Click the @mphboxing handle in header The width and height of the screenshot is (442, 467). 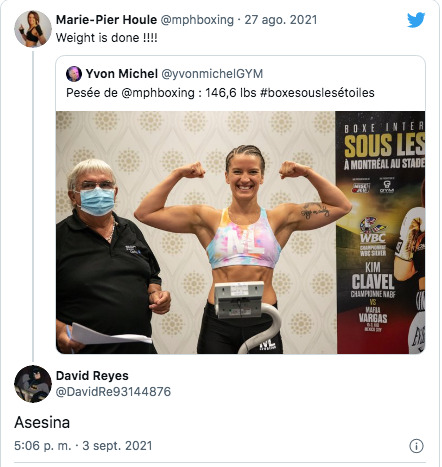point(197,20)
